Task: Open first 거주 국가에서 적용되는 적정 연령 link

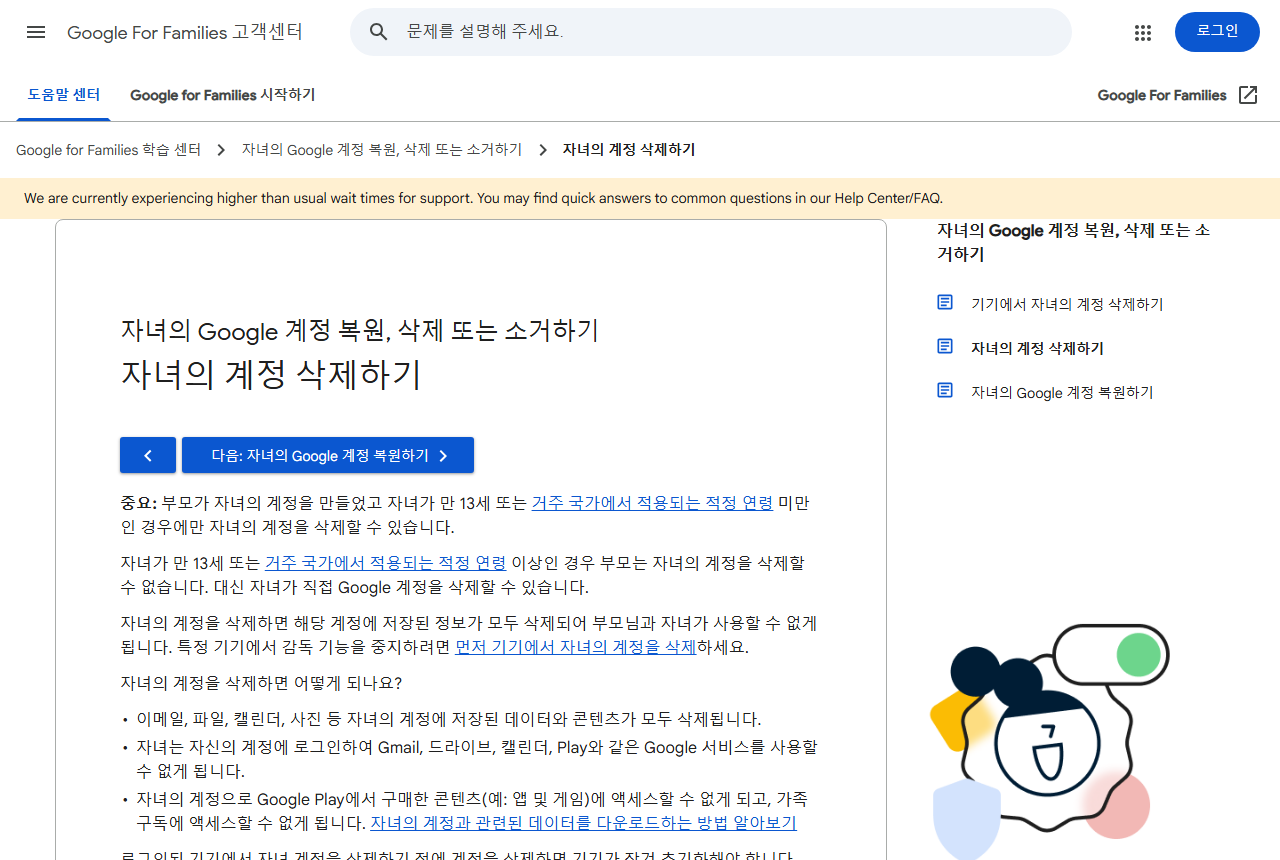Action: 652,503
